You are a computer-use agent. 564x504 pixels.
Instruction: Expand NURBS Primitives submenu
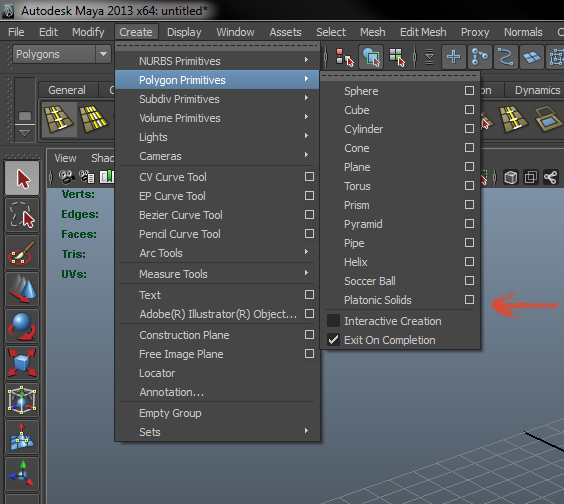click(218, 61)
